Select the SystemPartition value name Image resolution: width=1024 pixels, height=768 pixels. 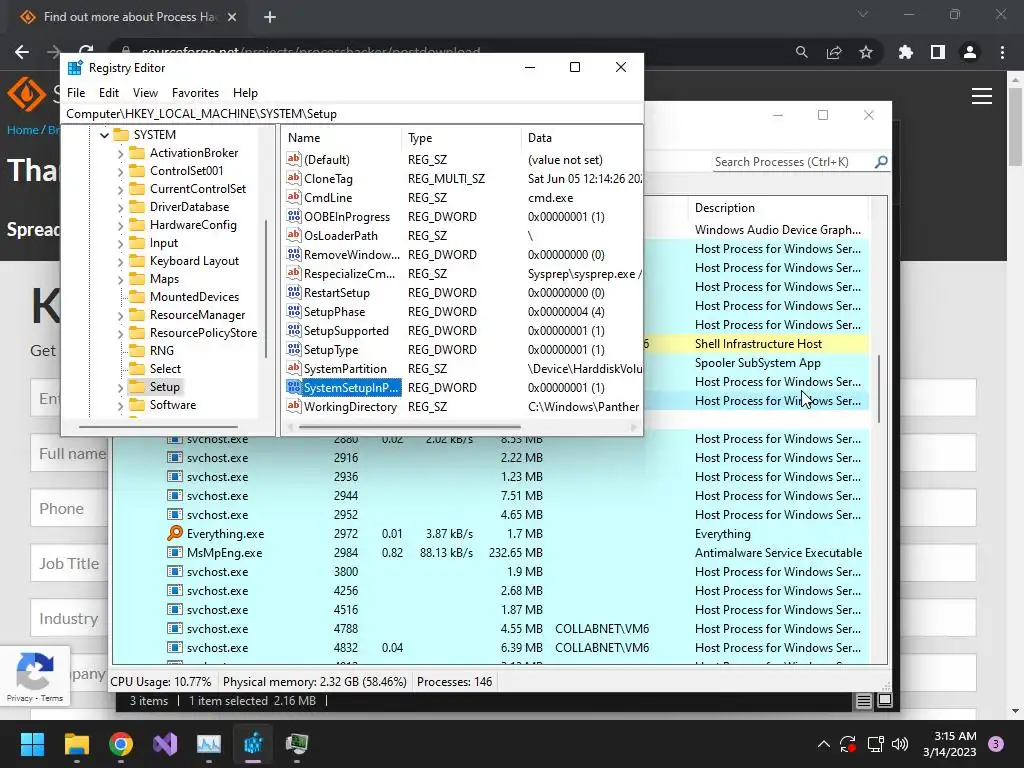point(345,368)
